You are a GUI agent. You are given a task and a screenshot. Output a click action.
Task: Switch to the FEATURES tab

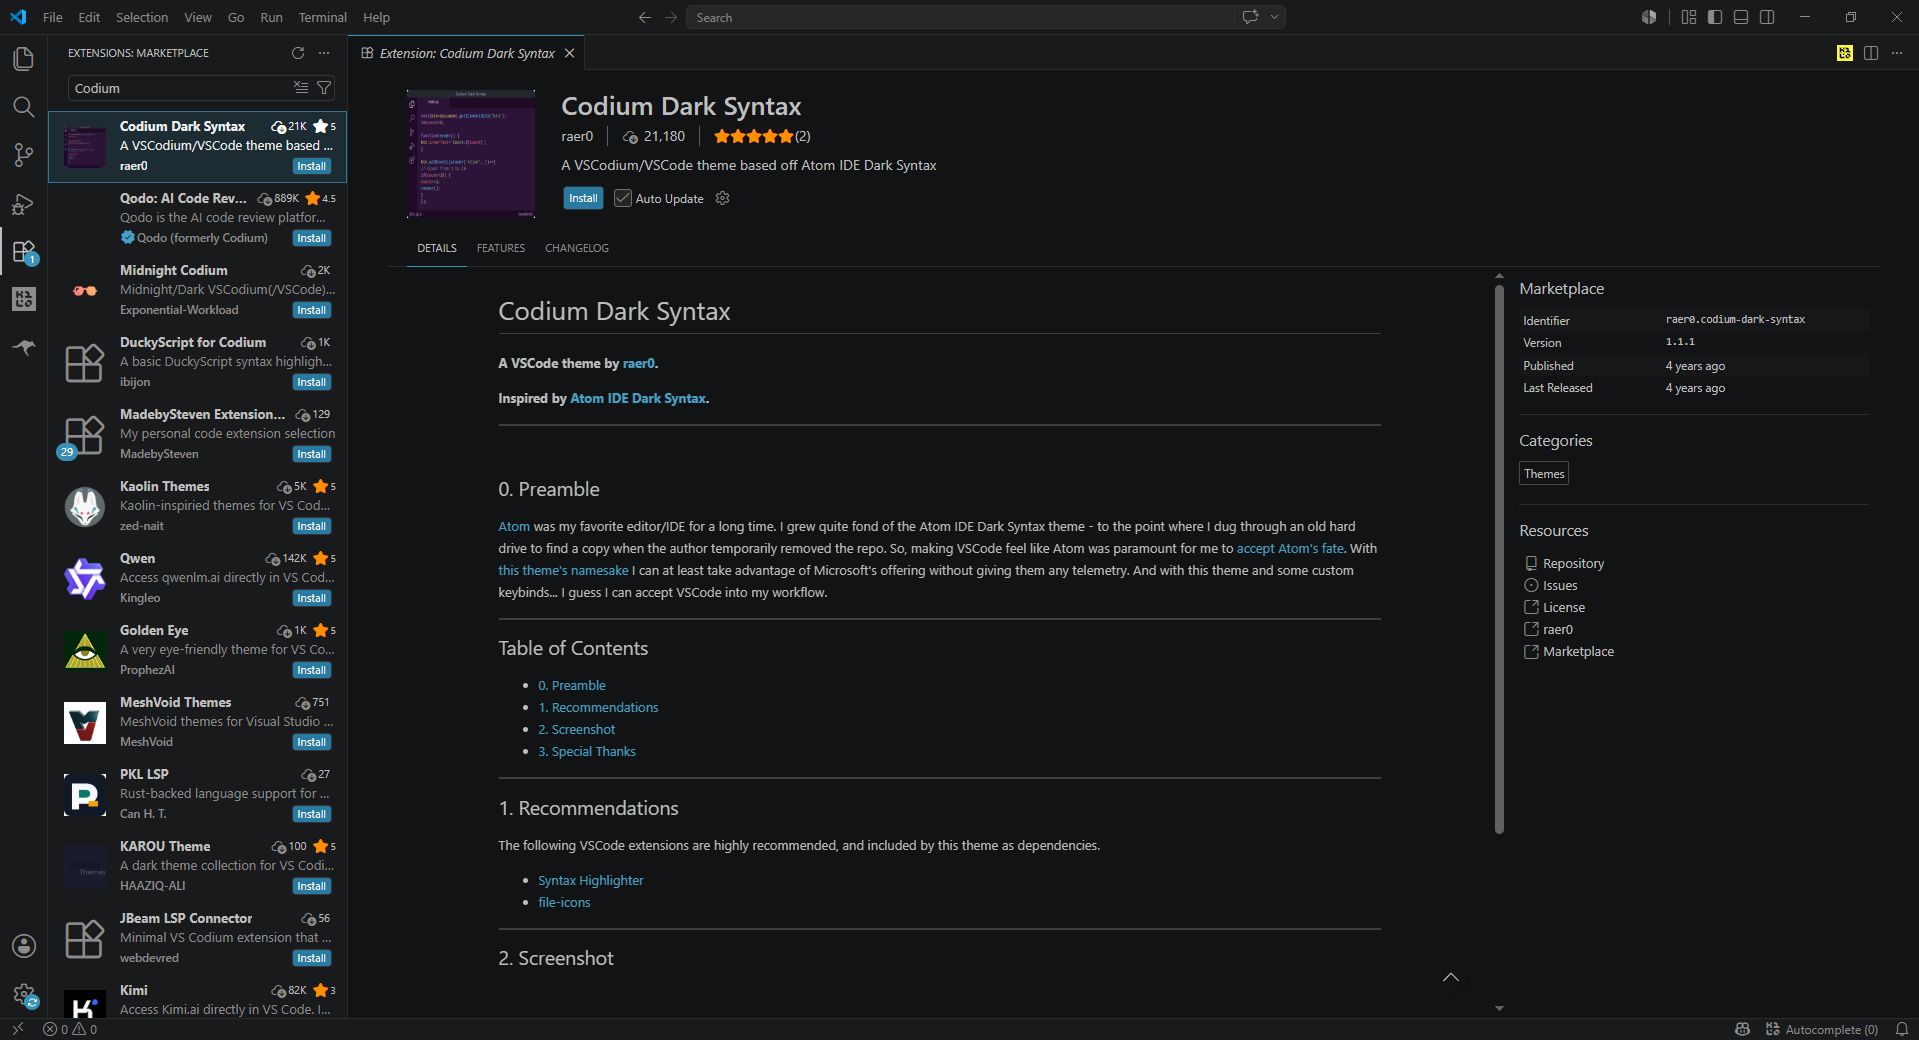(x=501, y=248)
